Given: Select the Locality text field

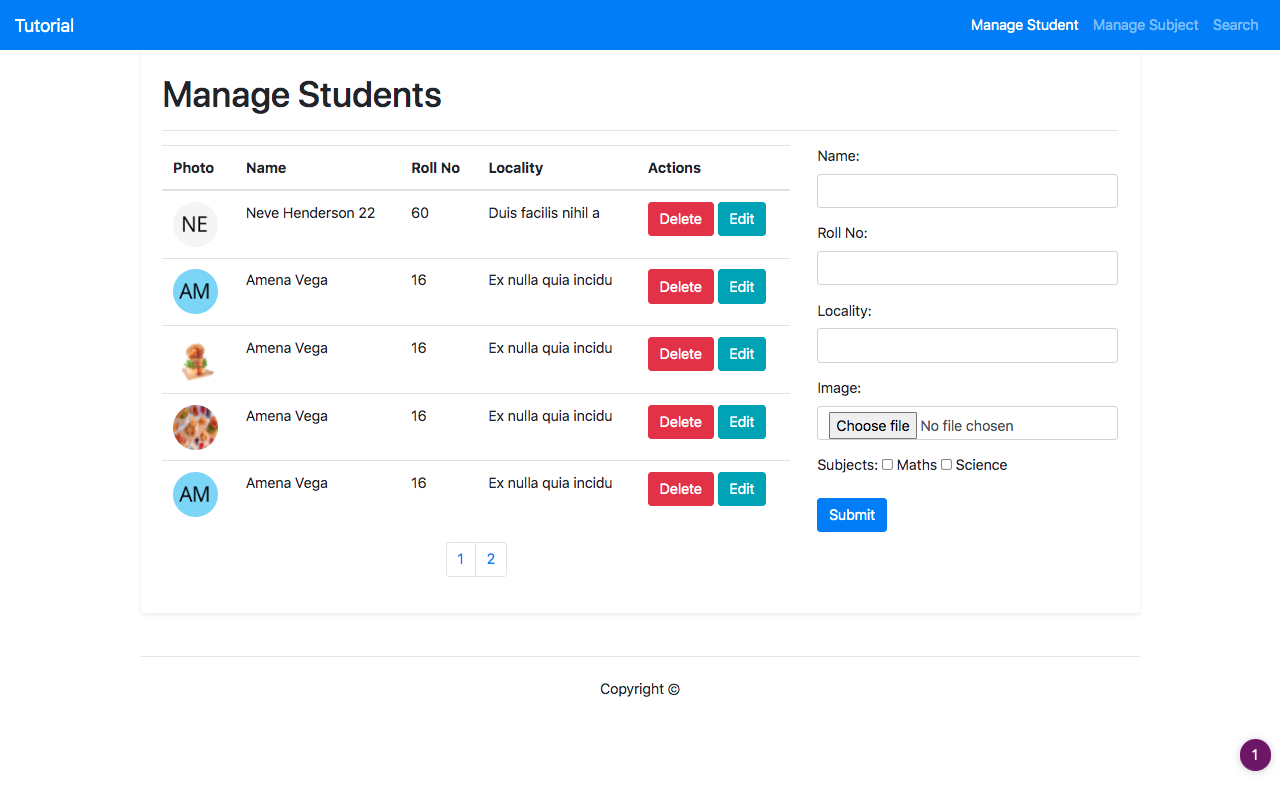Looking at the screenshot, I should click(967, 345).
